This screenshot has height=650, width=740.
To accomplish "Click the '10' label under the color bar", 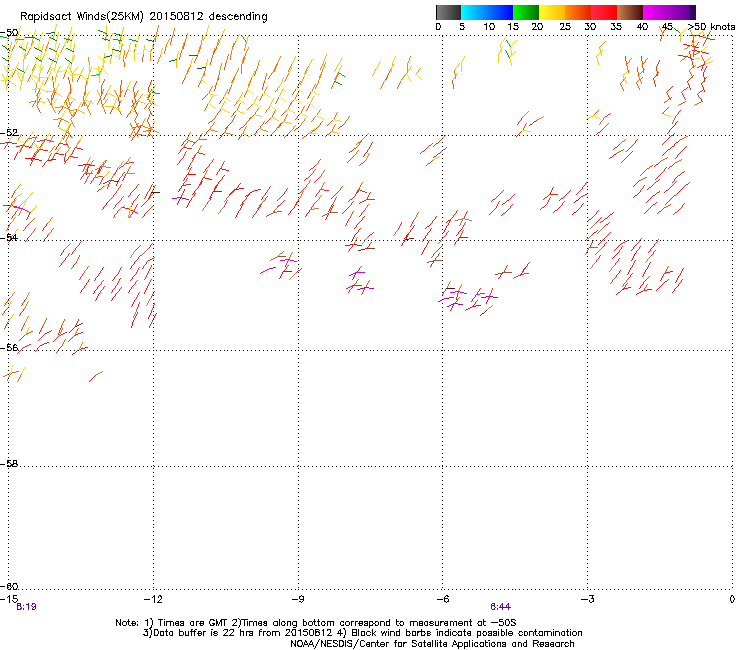I will 489,26.
